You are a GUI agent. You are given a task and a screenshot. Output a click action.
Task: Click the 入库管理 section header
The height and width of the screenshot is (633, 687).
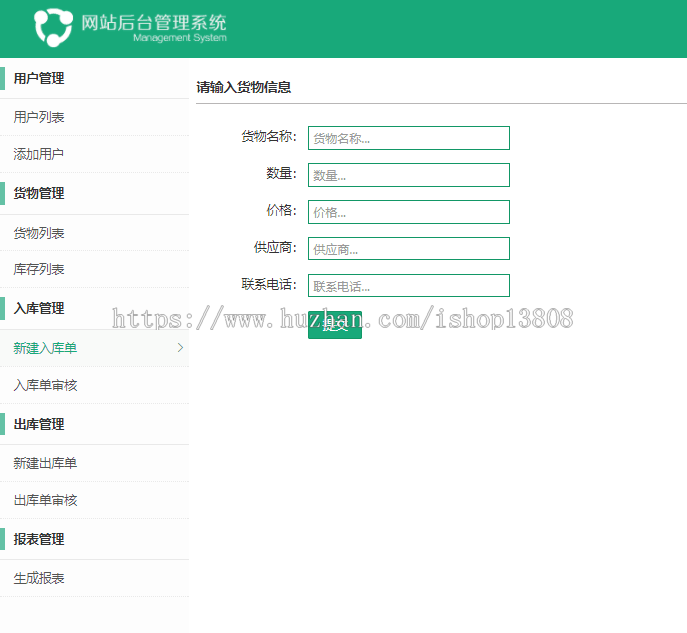coord(39,308)
